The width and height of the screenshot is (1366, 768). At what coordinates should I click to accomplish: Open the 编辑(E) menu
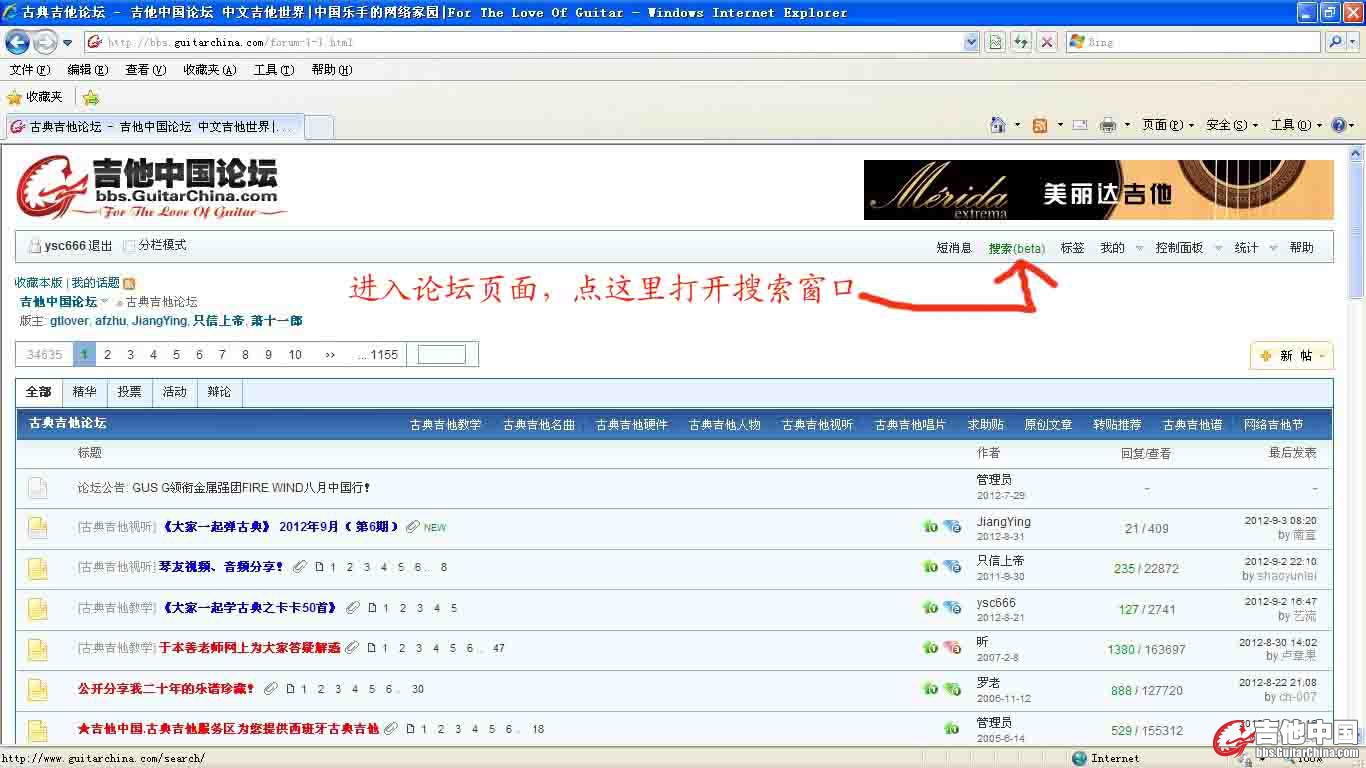point(88,70)
